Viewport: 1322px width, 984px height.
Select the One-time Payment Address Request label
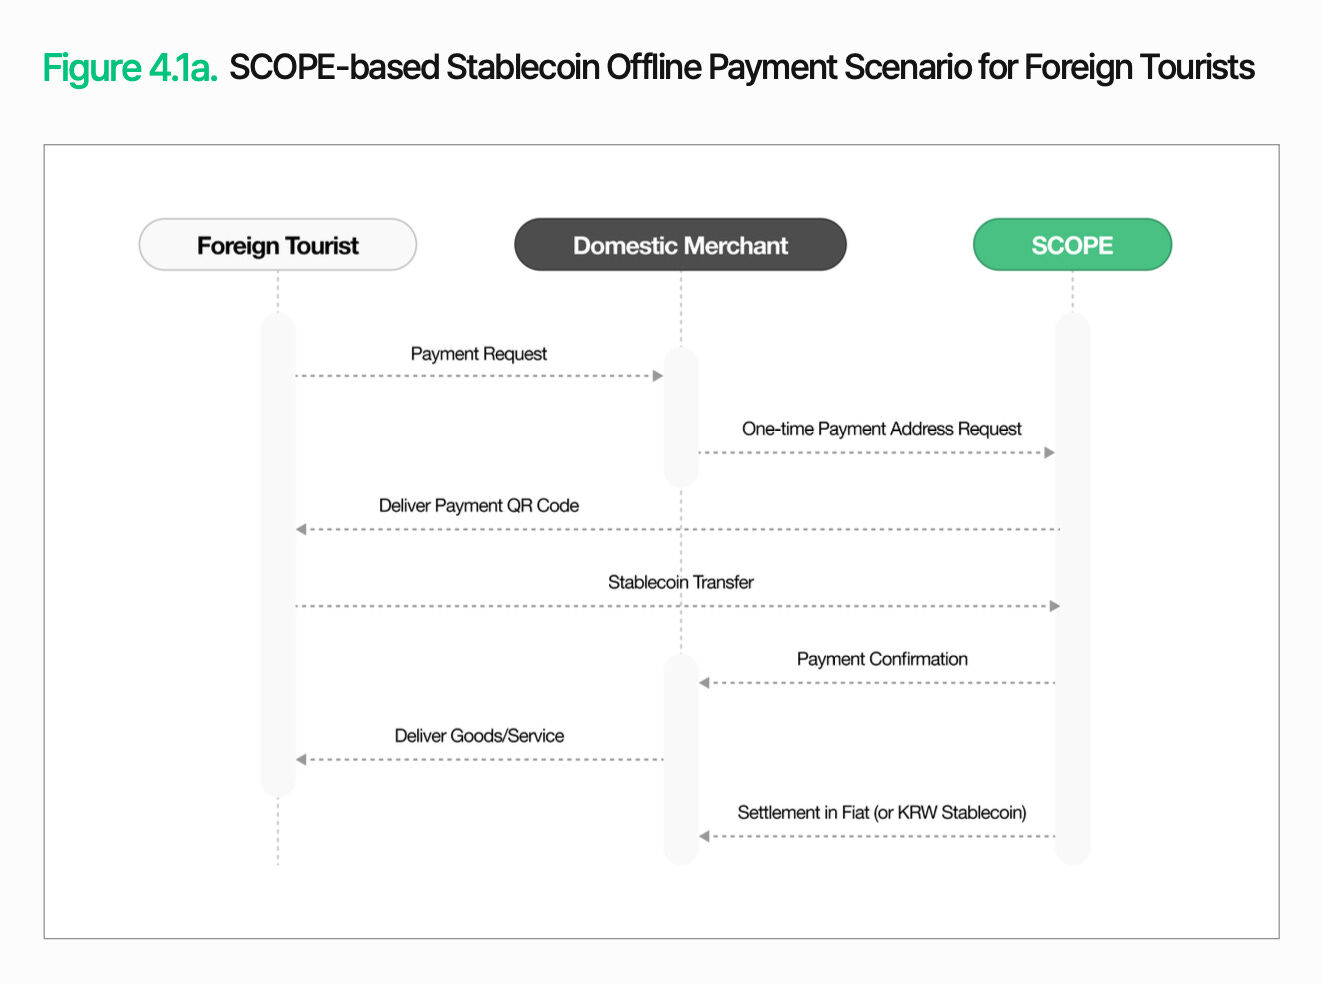pos(881,429)
